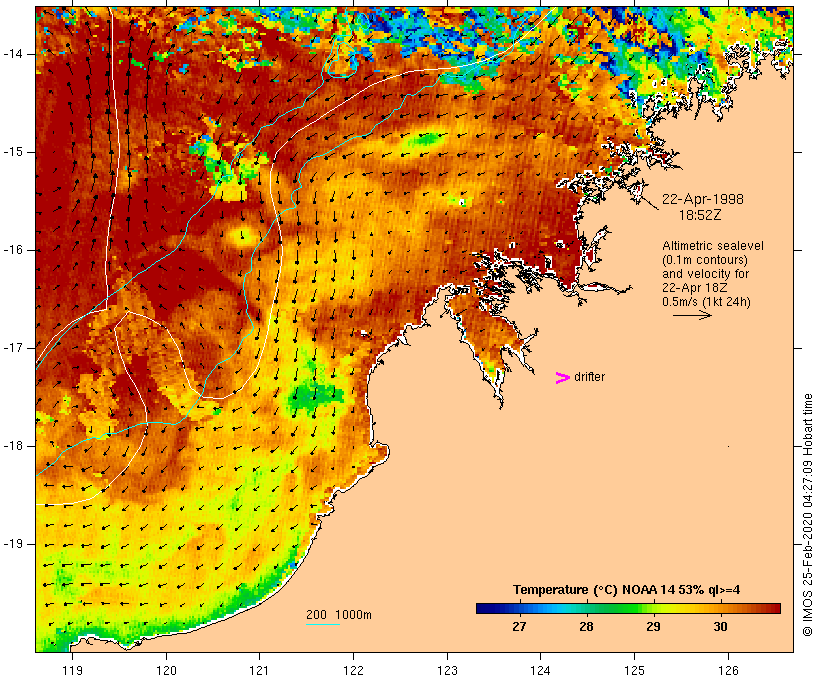820x680 pixels.
Task: Click the longitude axis label '124'
Action: 540,670
